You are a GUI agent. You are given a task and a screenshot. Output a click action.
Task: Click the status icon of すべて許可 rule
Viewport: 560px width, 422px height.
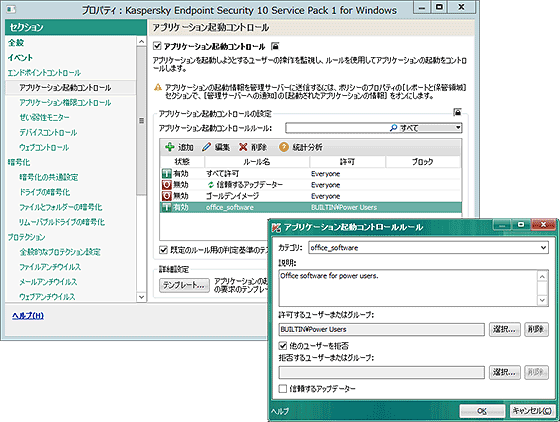pyautogui.click(x=166, y=174)
